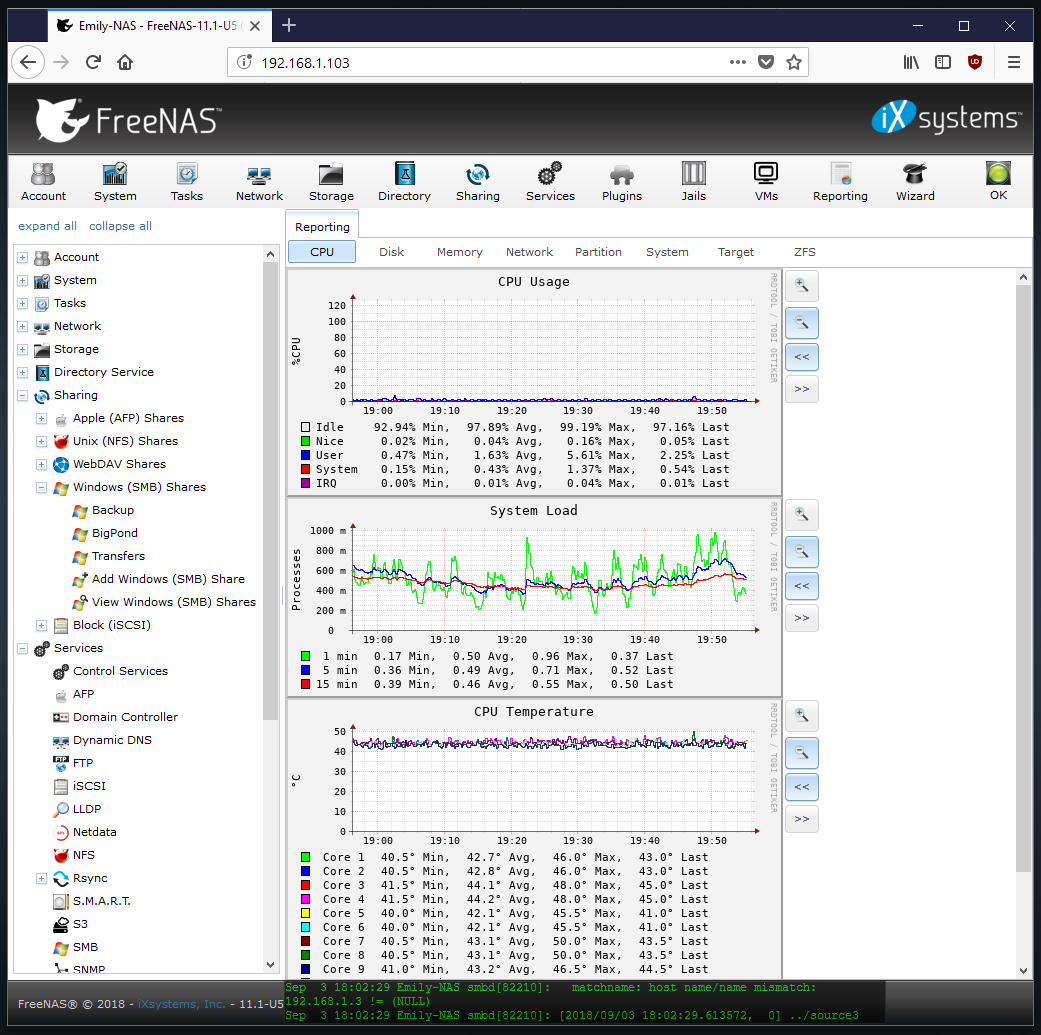This screenshot has width=1041, height=1035.
Task: Shift CPU Temperature graph back in time
Action: point(801,787)
